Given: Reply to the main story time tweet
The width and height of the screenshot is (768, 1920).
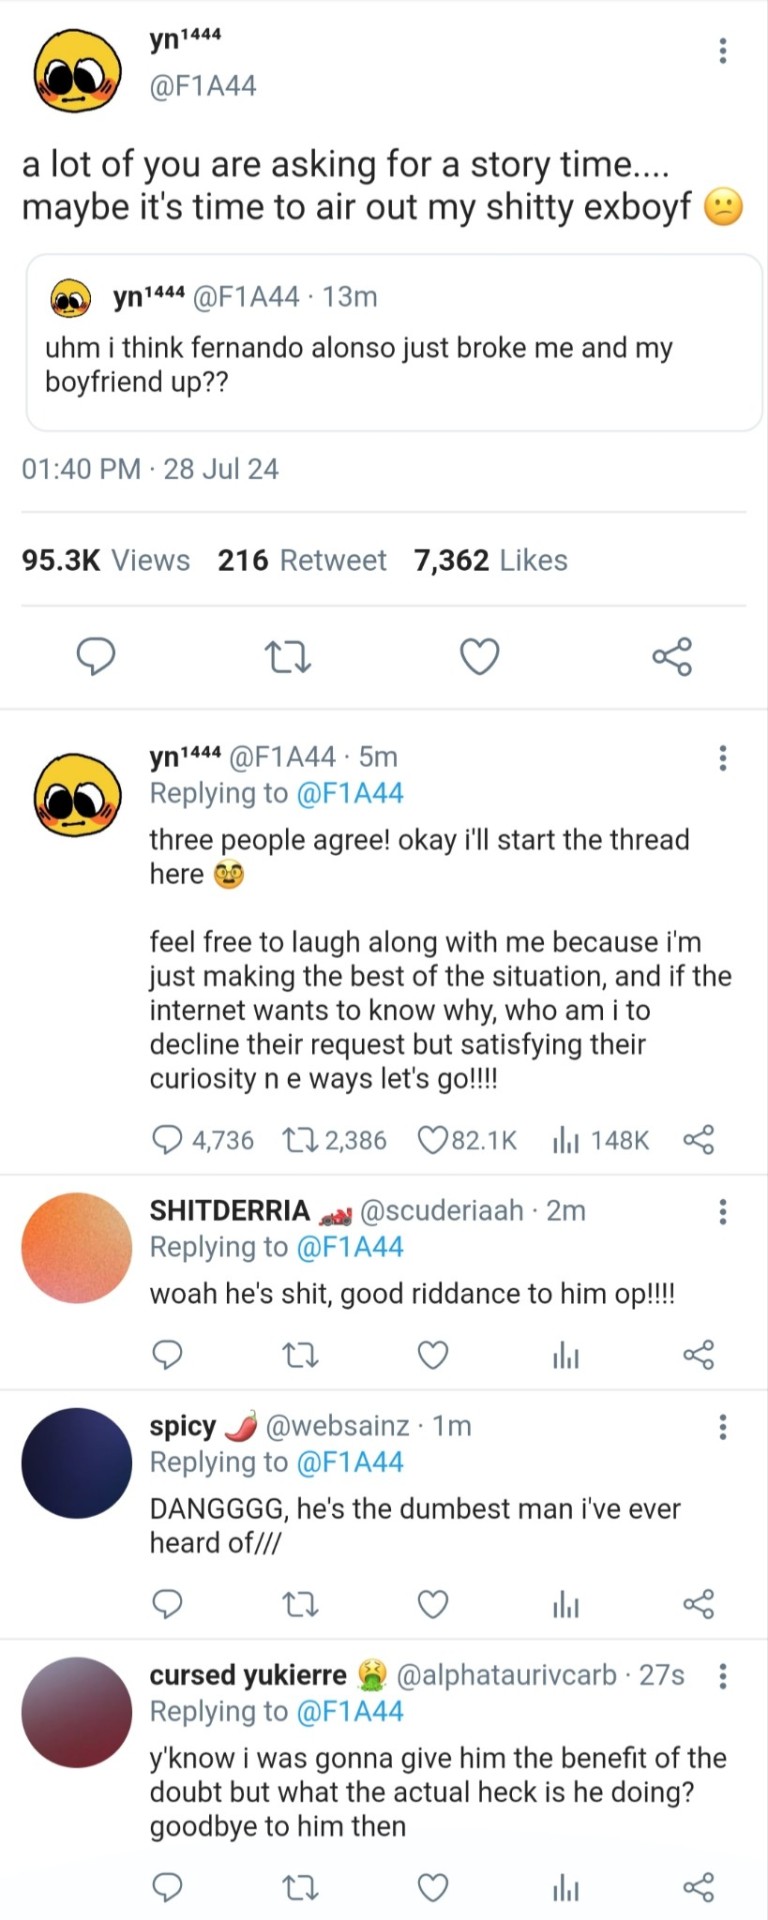Looking at the screenshot, I should point(96,656).
